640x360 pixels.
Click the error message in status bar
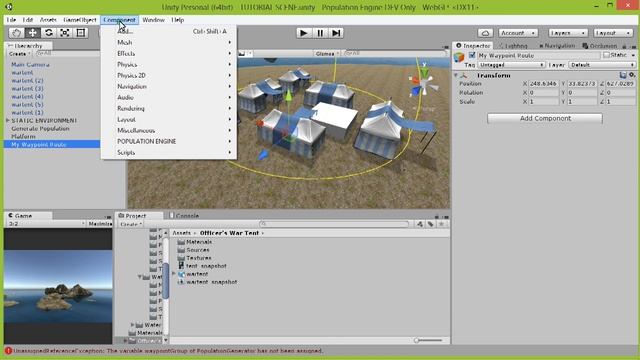tap(167, 351)
